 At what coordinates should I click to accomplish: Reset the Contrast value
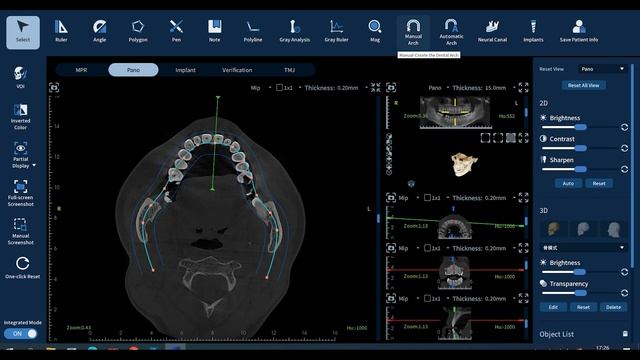pos(624,148)
